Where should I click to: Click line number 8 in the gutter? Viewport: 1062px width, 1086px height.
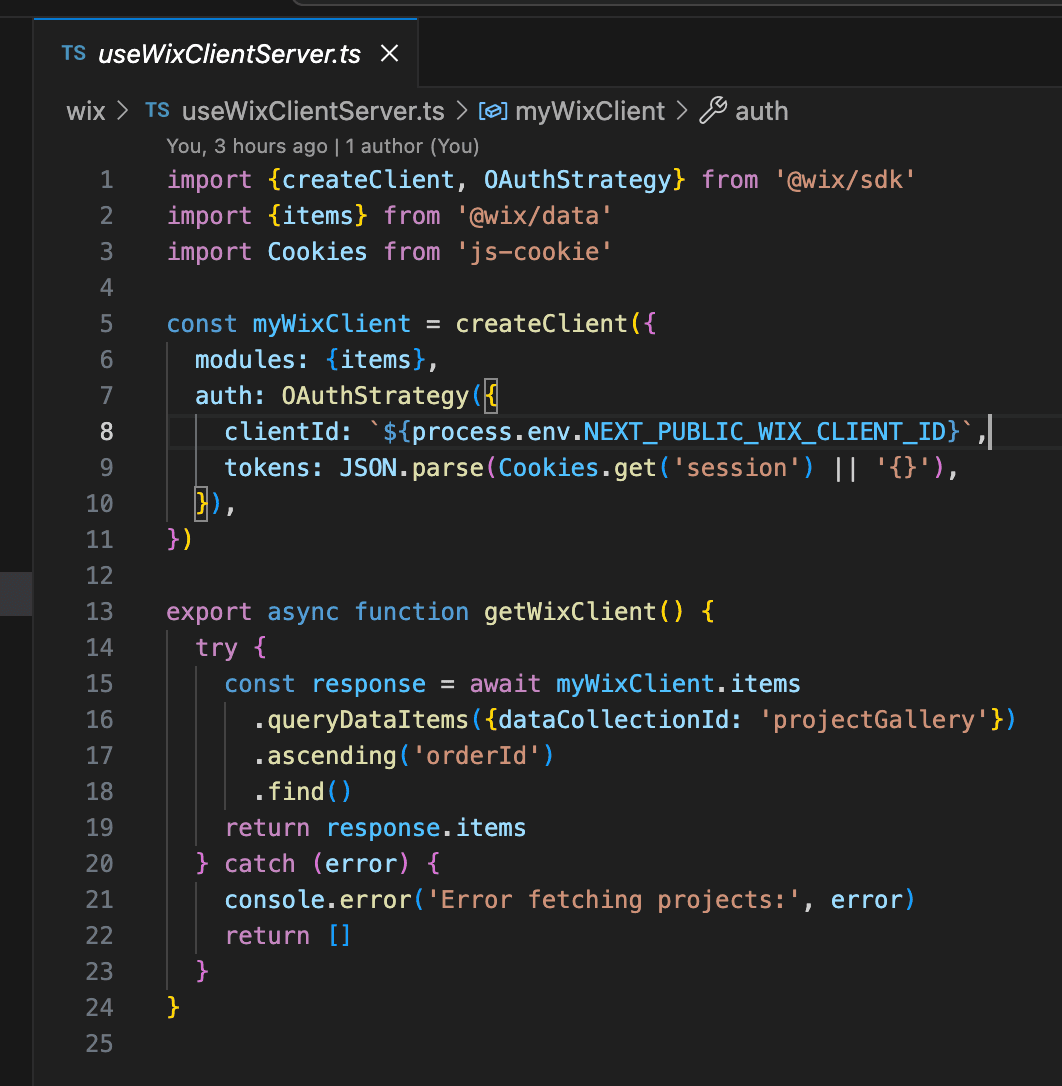click(x=106, y=432)
